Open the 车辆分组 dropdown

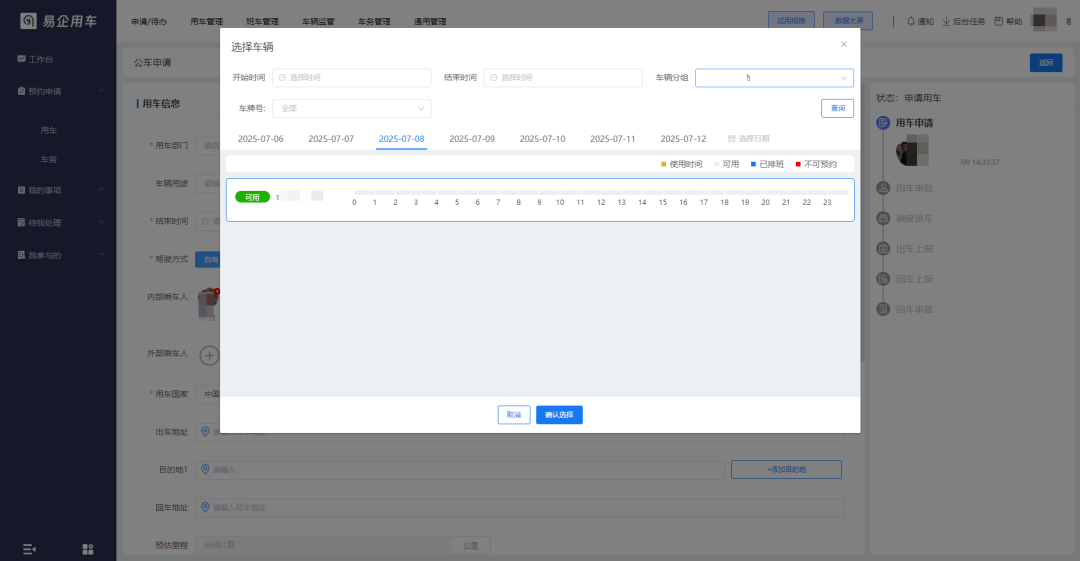point(774,78)
